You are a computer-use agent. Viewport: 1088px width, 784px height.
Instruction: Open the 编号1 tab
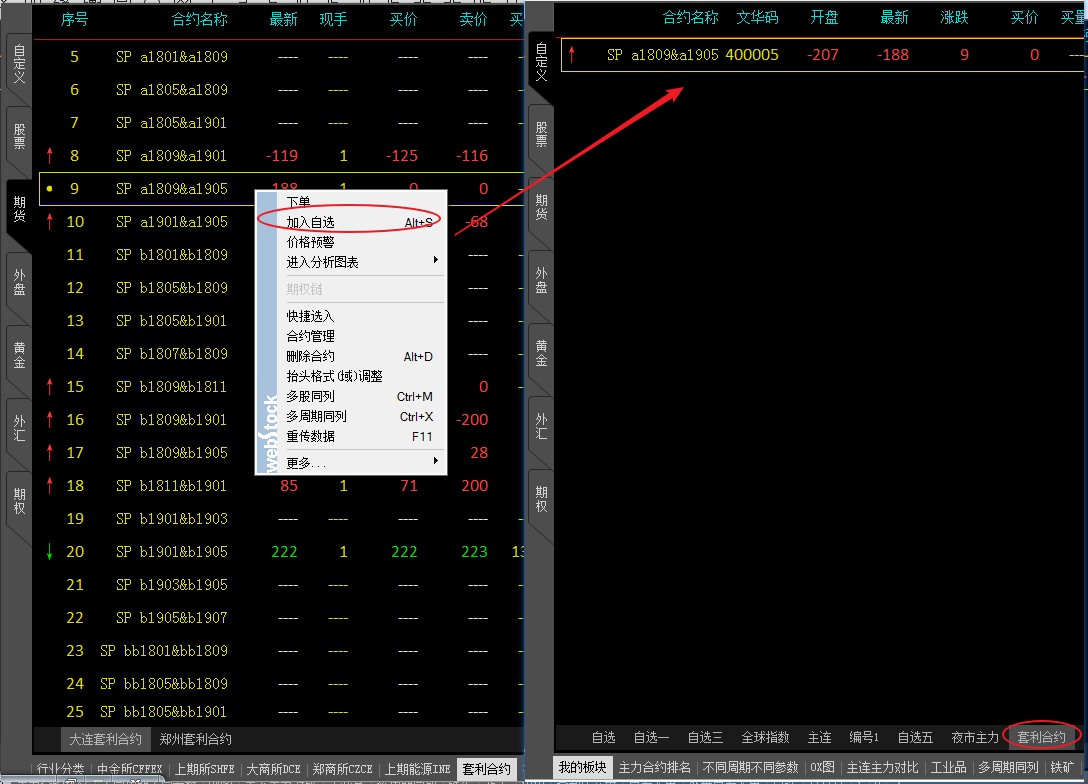(x=864, y=737)
